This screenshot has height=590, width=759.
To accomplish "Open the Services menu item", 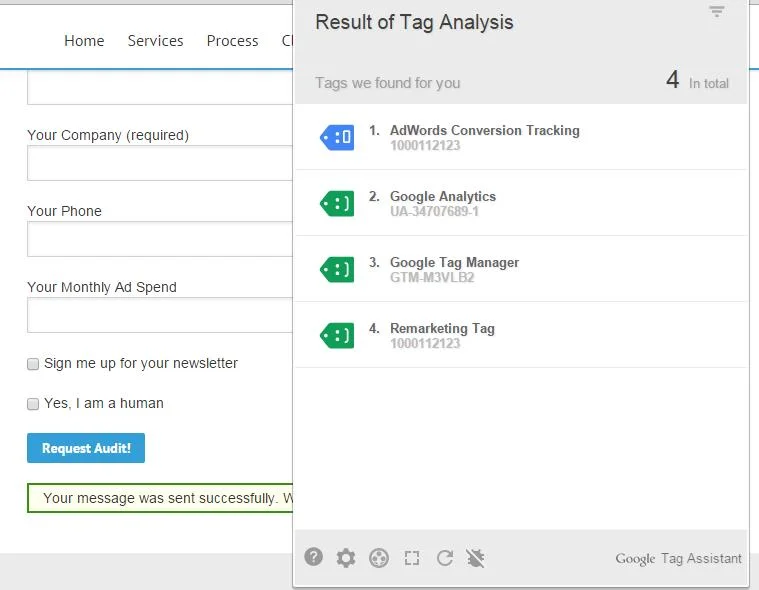I will pos(155,41).
